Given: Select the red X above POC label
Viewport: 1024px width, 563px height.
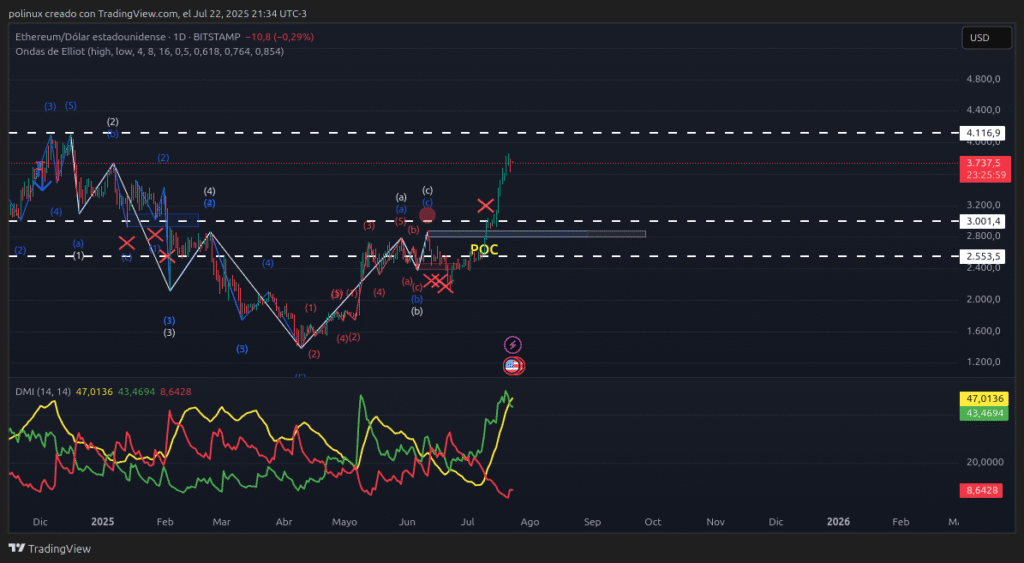Looking at the screenshot, I should (486, 206).
